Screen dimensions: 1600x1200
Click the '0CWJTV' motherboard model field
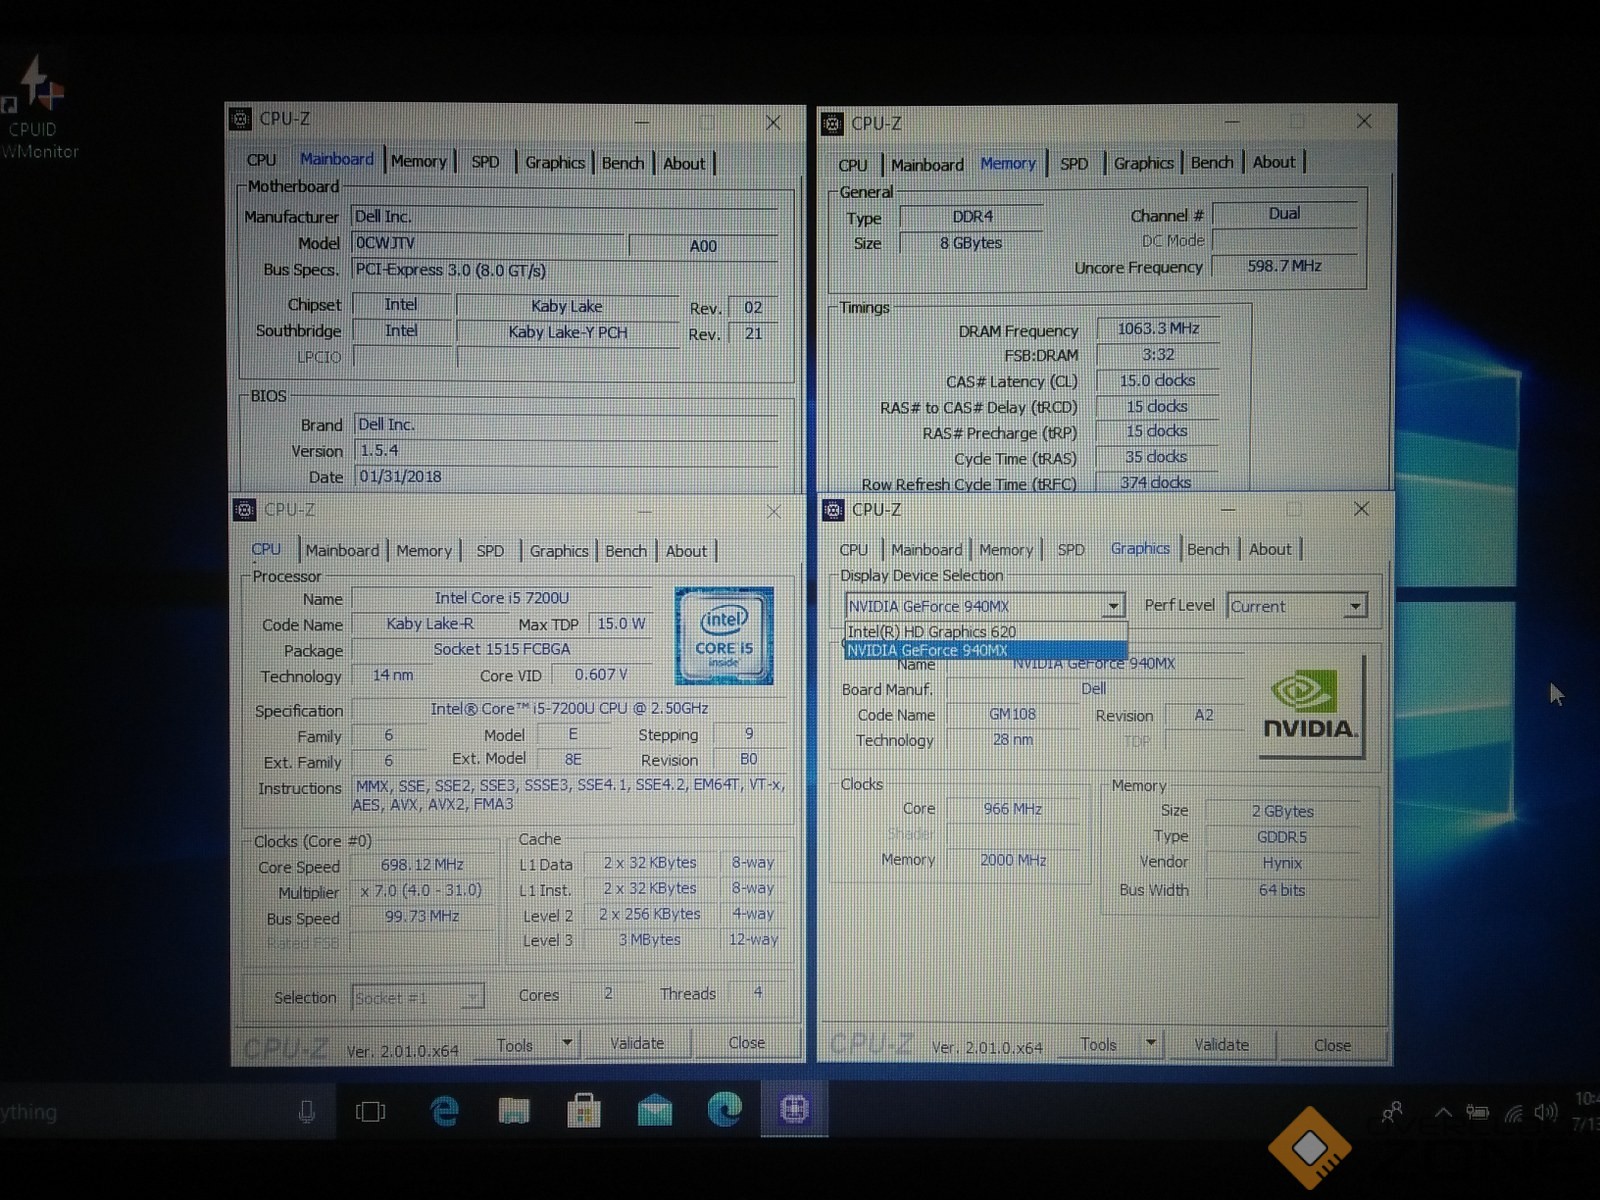pyautogui.click(x=488, y=243)
